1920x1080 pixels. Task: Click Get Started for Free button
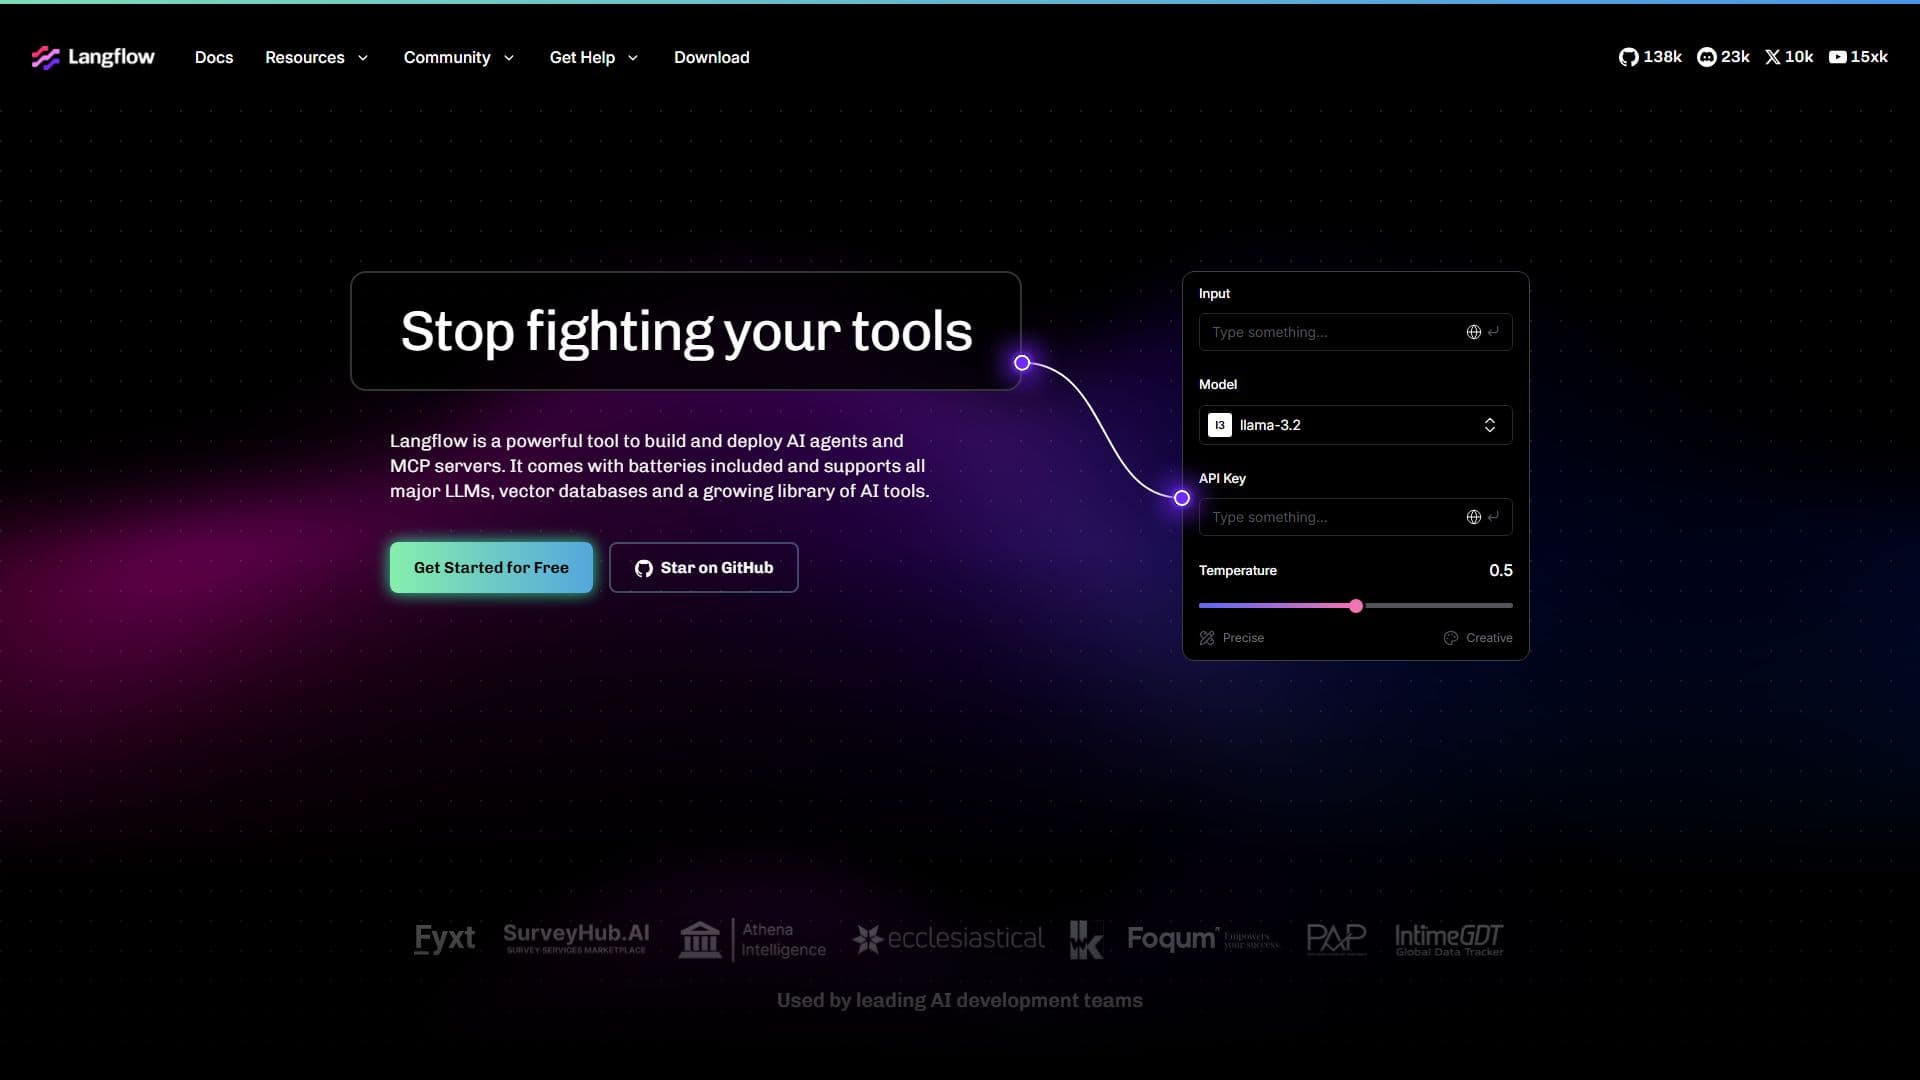pos(491,567)
